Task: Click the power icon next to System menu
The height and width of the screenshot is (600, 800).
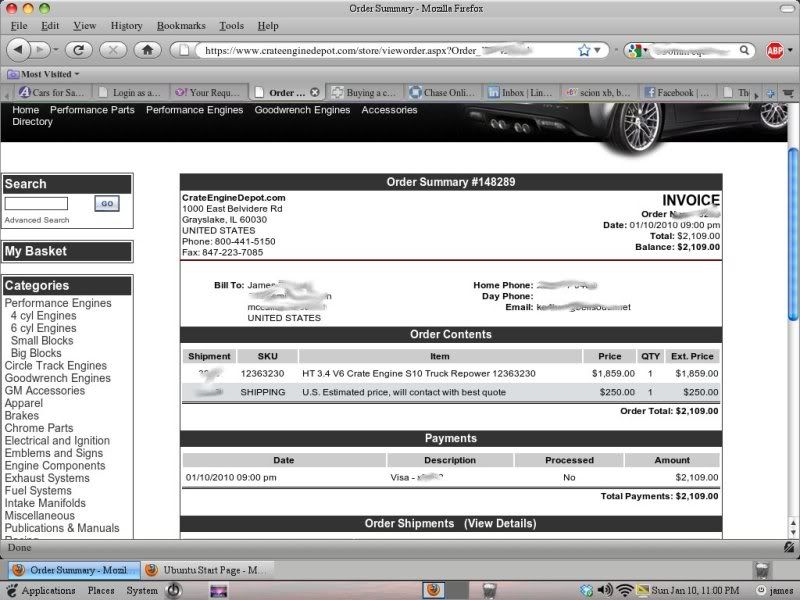Action: pyautogui.click(x=174, y=590)
